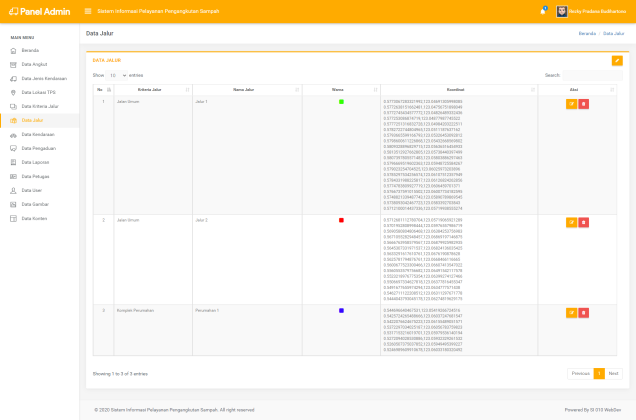Click the edit icon for Perumahan 1 row

point(571,312)
